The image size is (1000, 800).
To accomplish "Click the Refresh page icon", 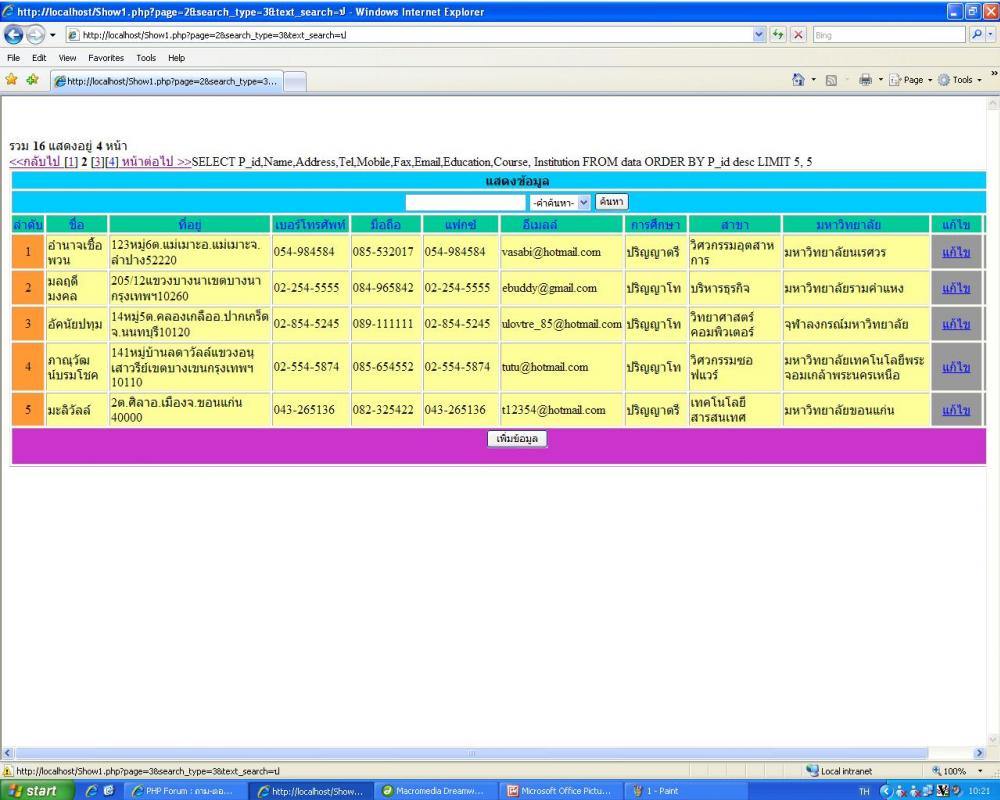I will point(774,34).
